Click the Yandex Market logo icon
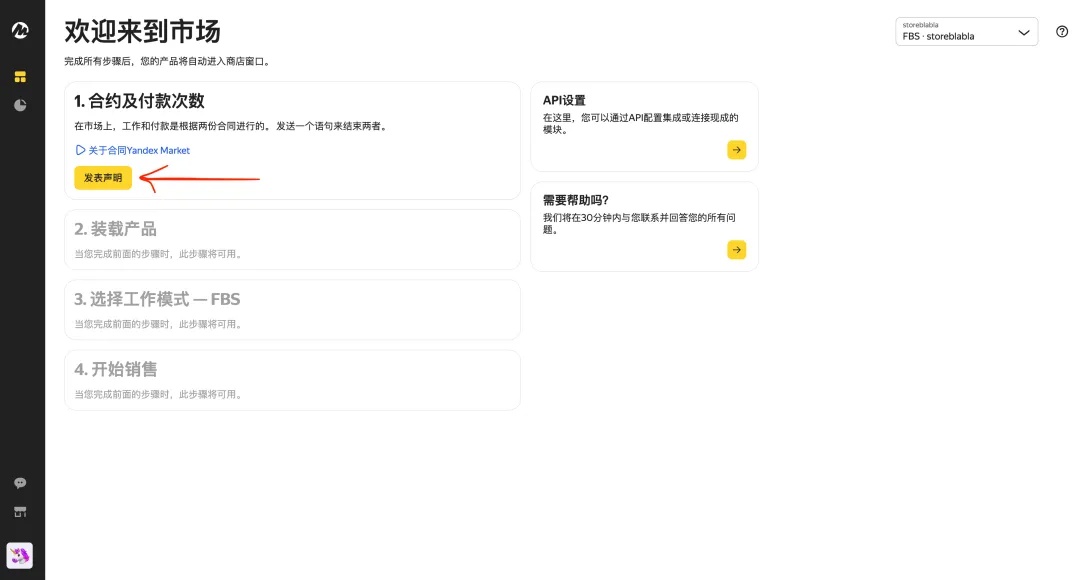Viewport: 1080px width, 580px height. 20,30
